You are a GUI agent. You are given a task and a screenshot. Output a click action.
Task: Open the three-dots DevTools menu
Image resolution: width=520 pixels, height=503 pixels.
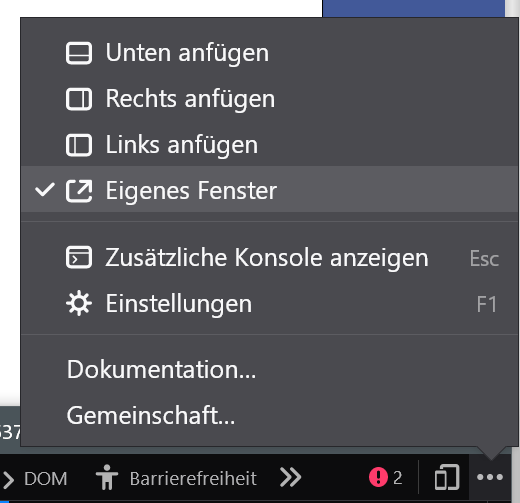(490, 477)
